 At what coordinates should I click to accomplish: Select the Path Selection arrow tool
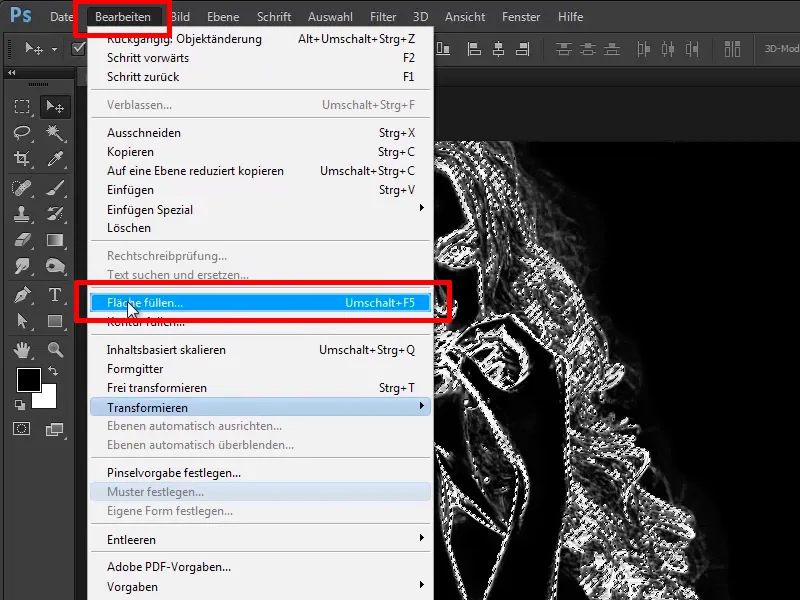[22, 321]
